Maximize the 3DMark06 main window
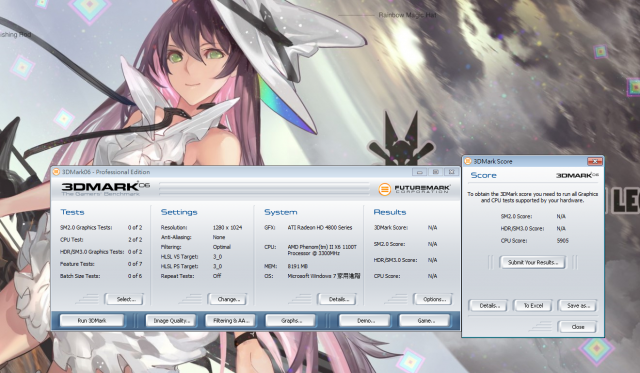 coord(436,172)
